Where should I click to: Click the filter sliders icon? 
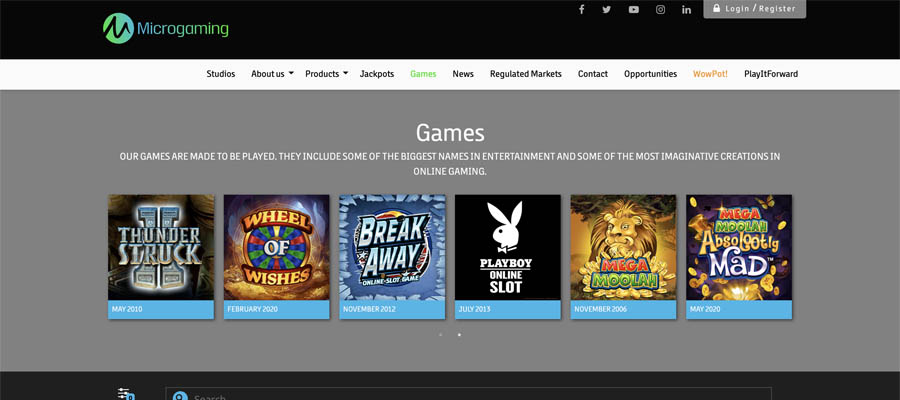coord(126,394)
